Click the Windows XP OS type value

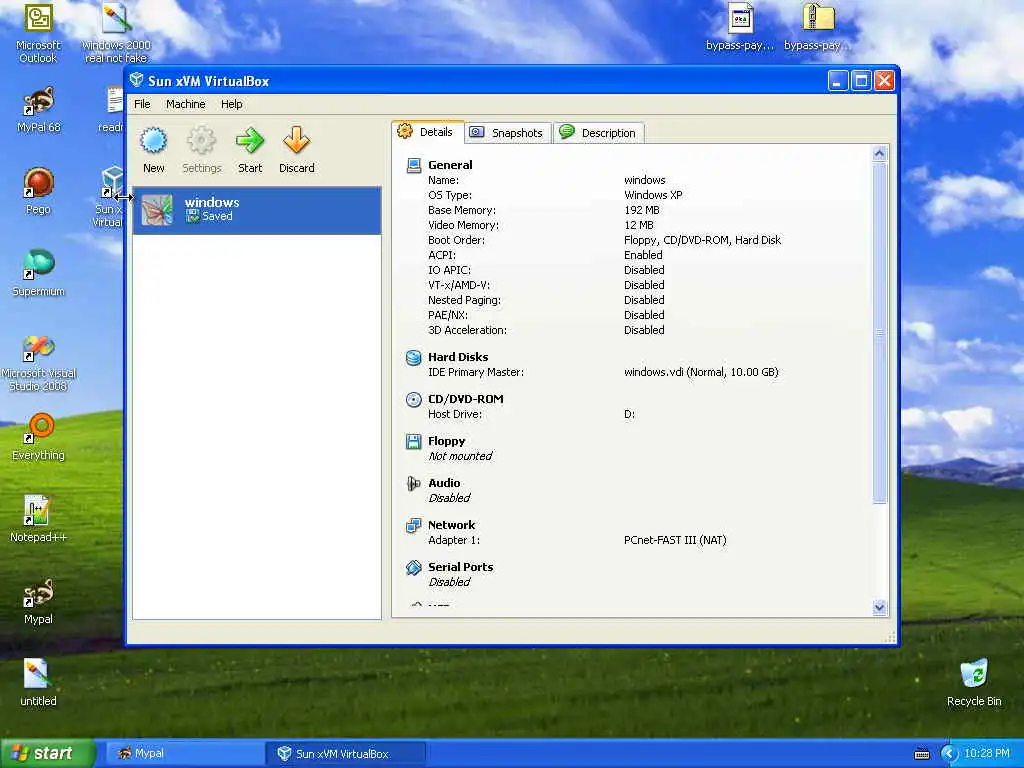pyautogui.click(x=653, y=195)
